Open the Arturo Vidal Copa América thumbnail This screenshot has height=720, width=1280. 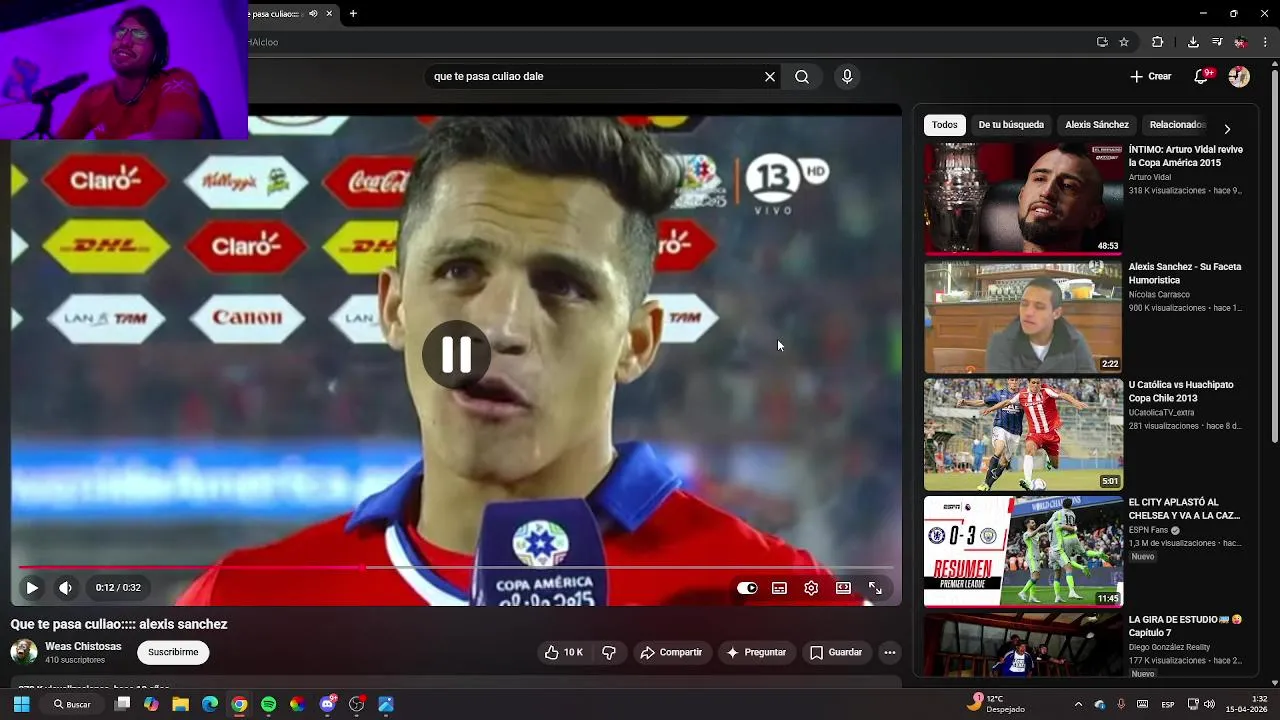pos(1023,198)
